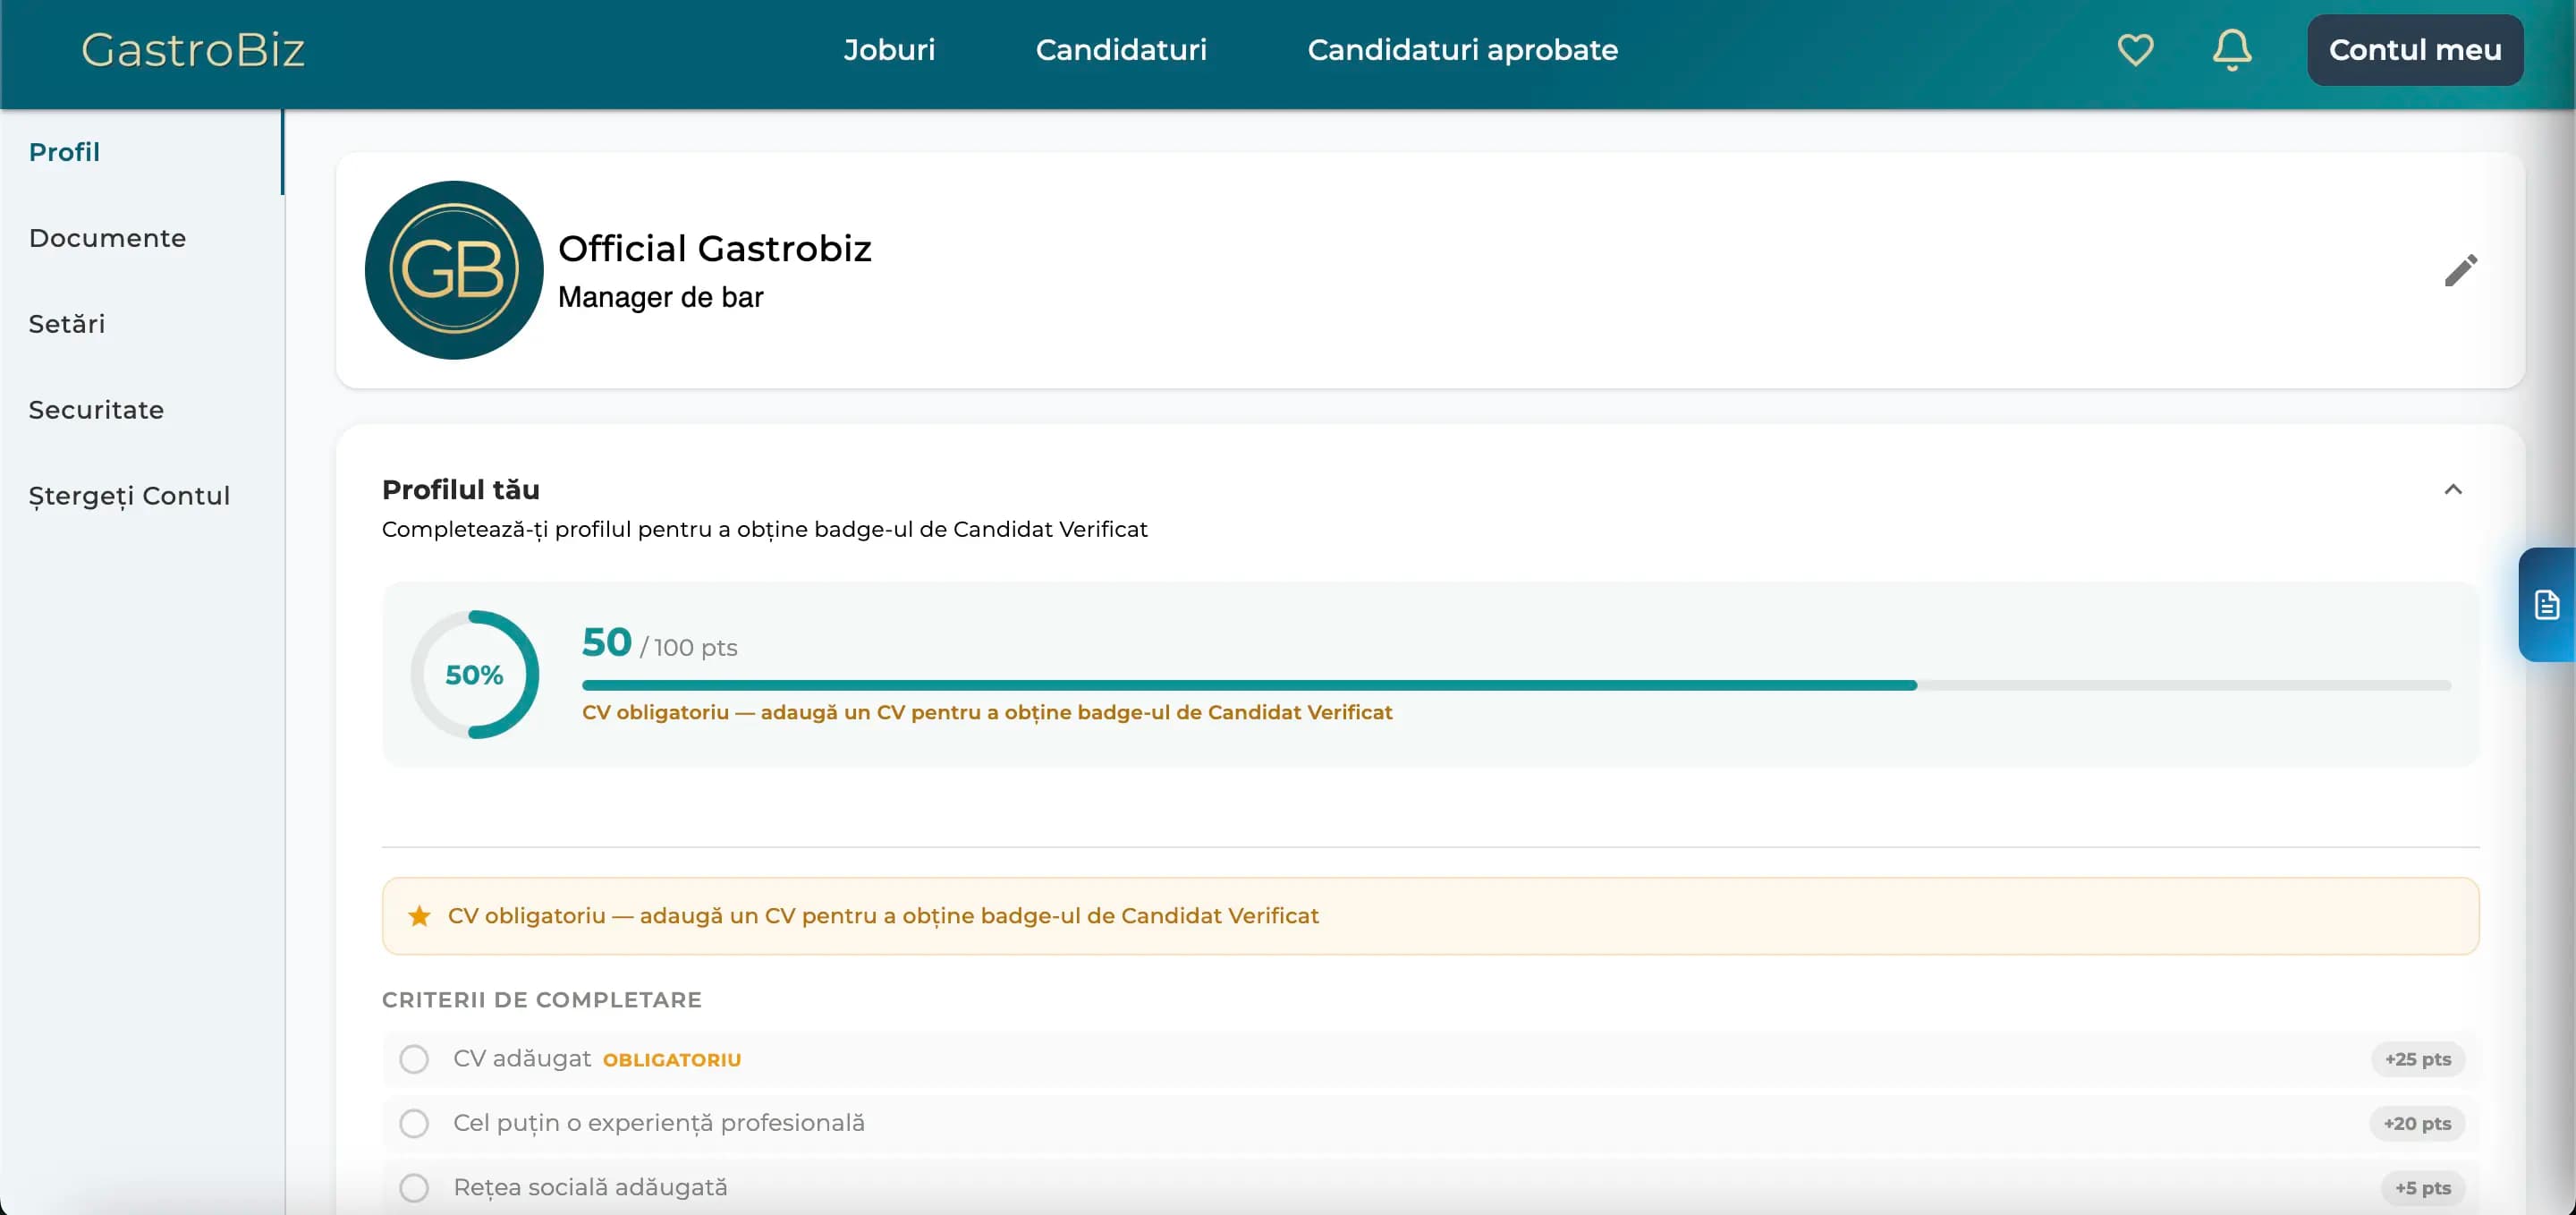The height and width of the screenshot is (1215, 2576).
Task: Open the Contul meu button
Action: [x=2415, y=50]
